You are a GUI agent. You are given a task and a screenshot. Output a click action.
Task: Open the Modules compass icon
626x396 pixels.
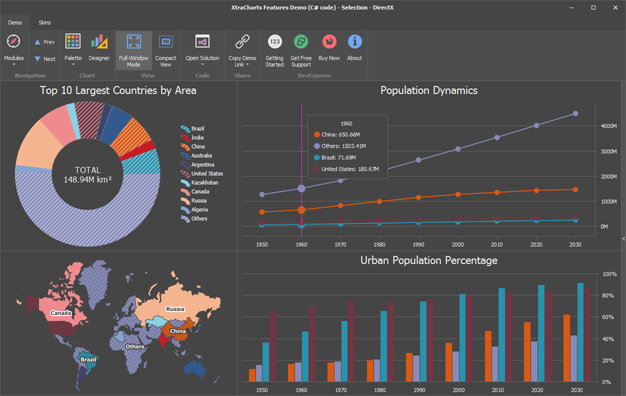pos(14,42)
